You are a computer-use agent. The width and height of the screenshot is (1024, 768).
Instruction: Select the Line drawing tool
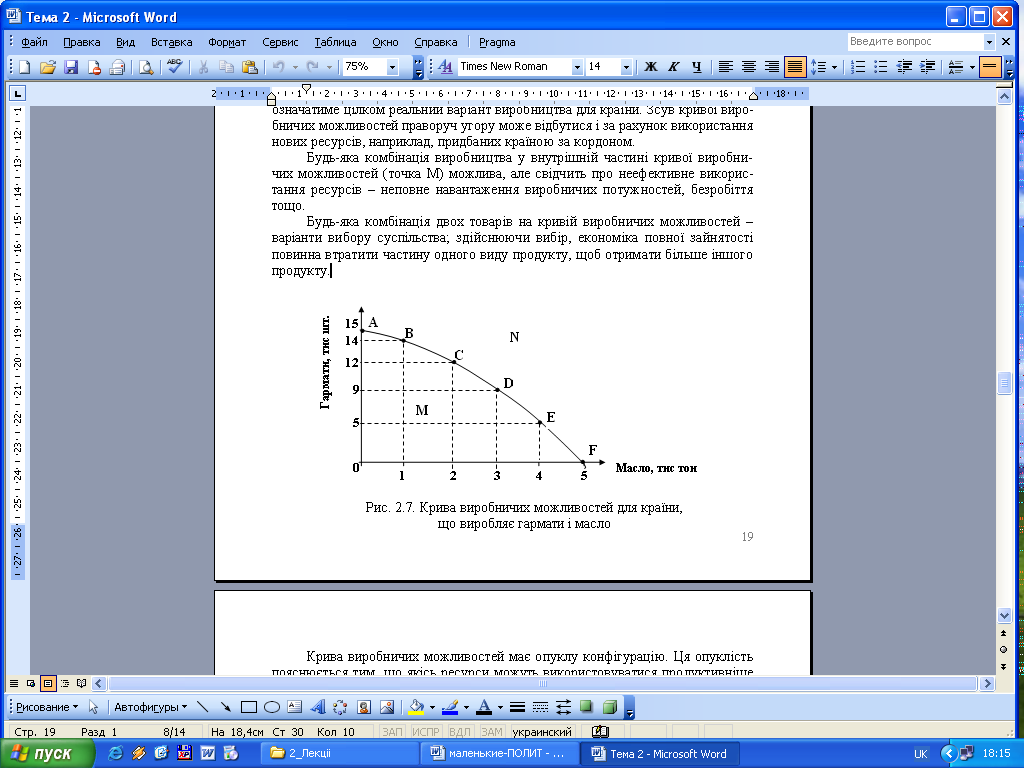point(202,707)
